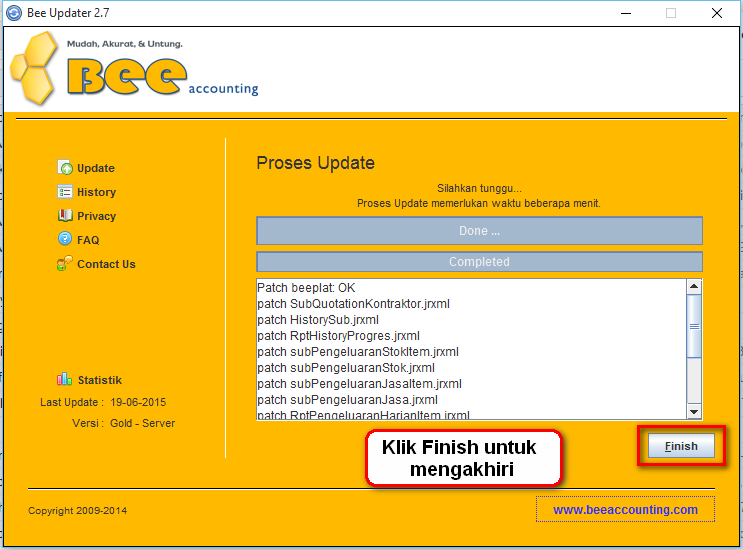This screenshot has height=550, width=743.
Task: Open the Statistik label
Action: [x=100, y=380]
